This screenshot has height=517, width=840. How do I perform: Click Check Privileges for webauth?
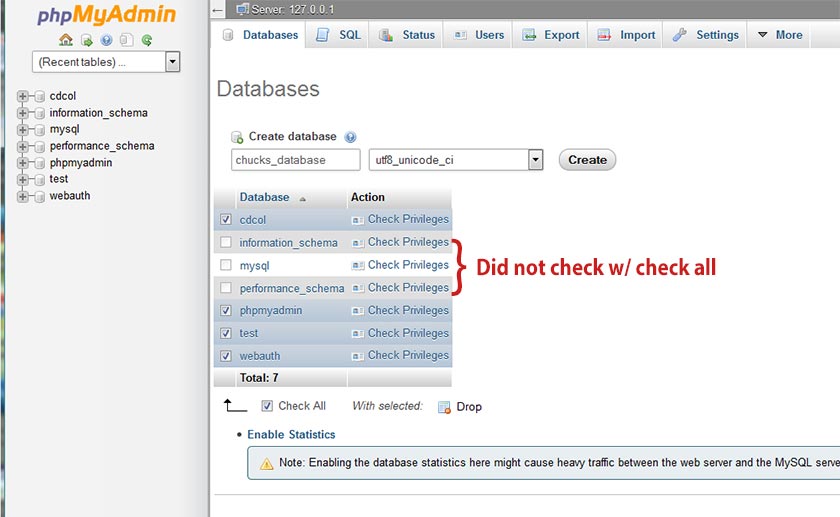(408, 356)
